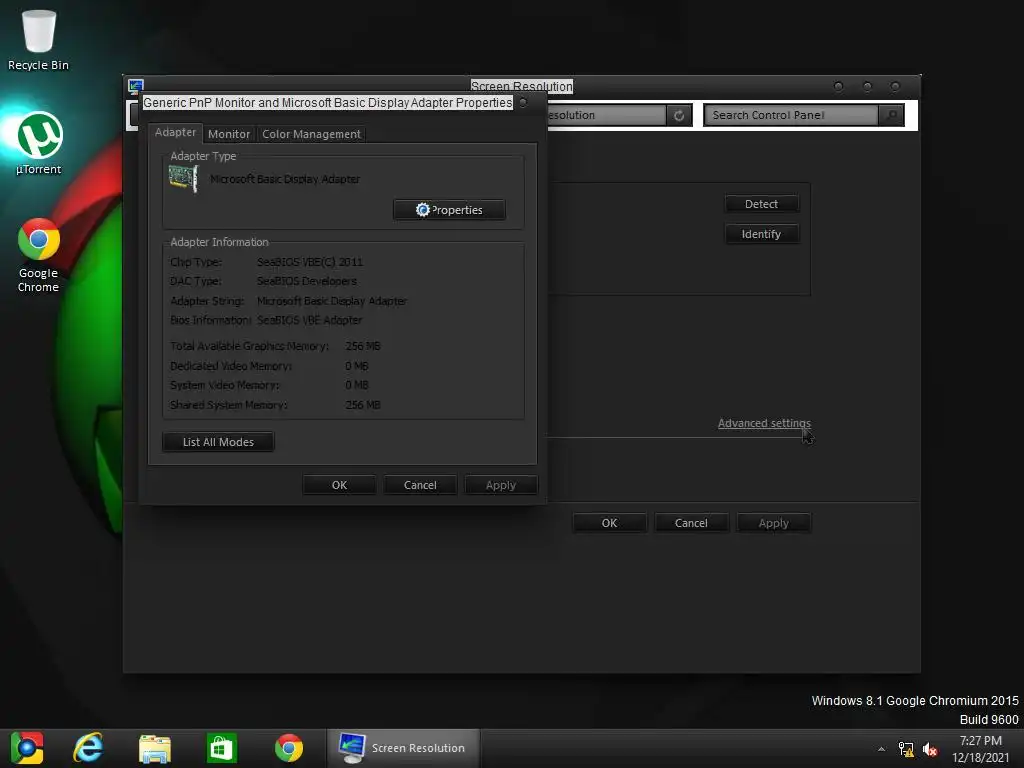Open the Advanced settings link
This screenshot has width=1024, height=768.
click(x=764, y=423)
